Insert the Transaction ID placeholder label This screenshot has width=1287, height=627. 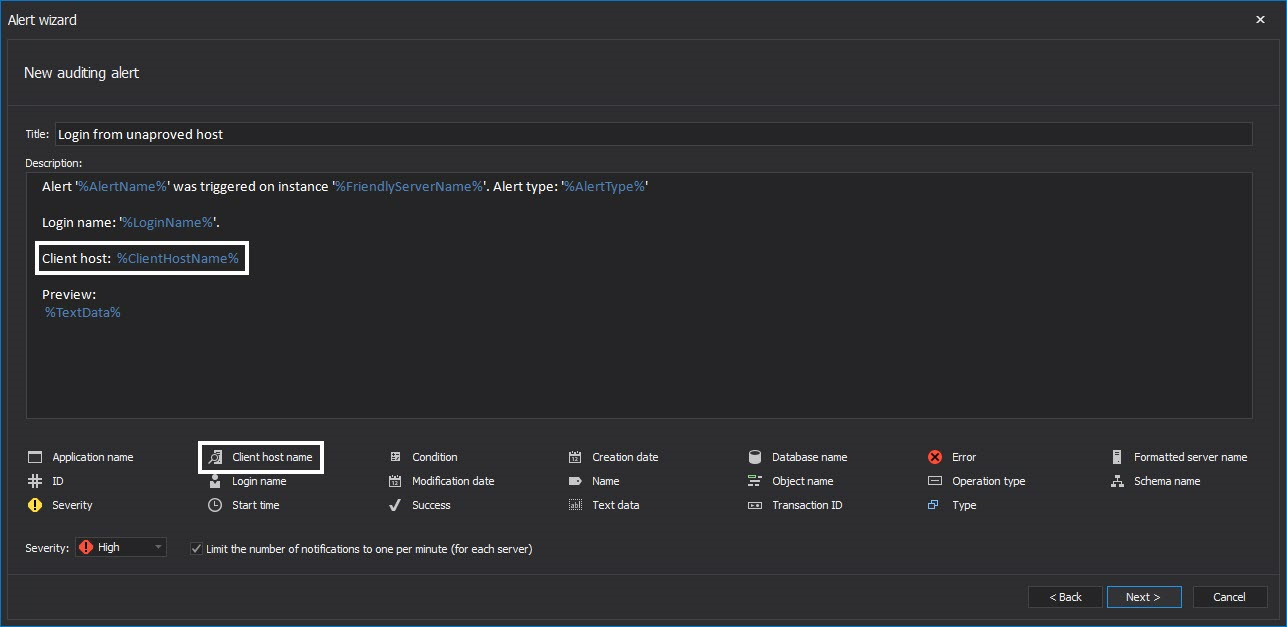pyautogui.click(x=807, y=505)
